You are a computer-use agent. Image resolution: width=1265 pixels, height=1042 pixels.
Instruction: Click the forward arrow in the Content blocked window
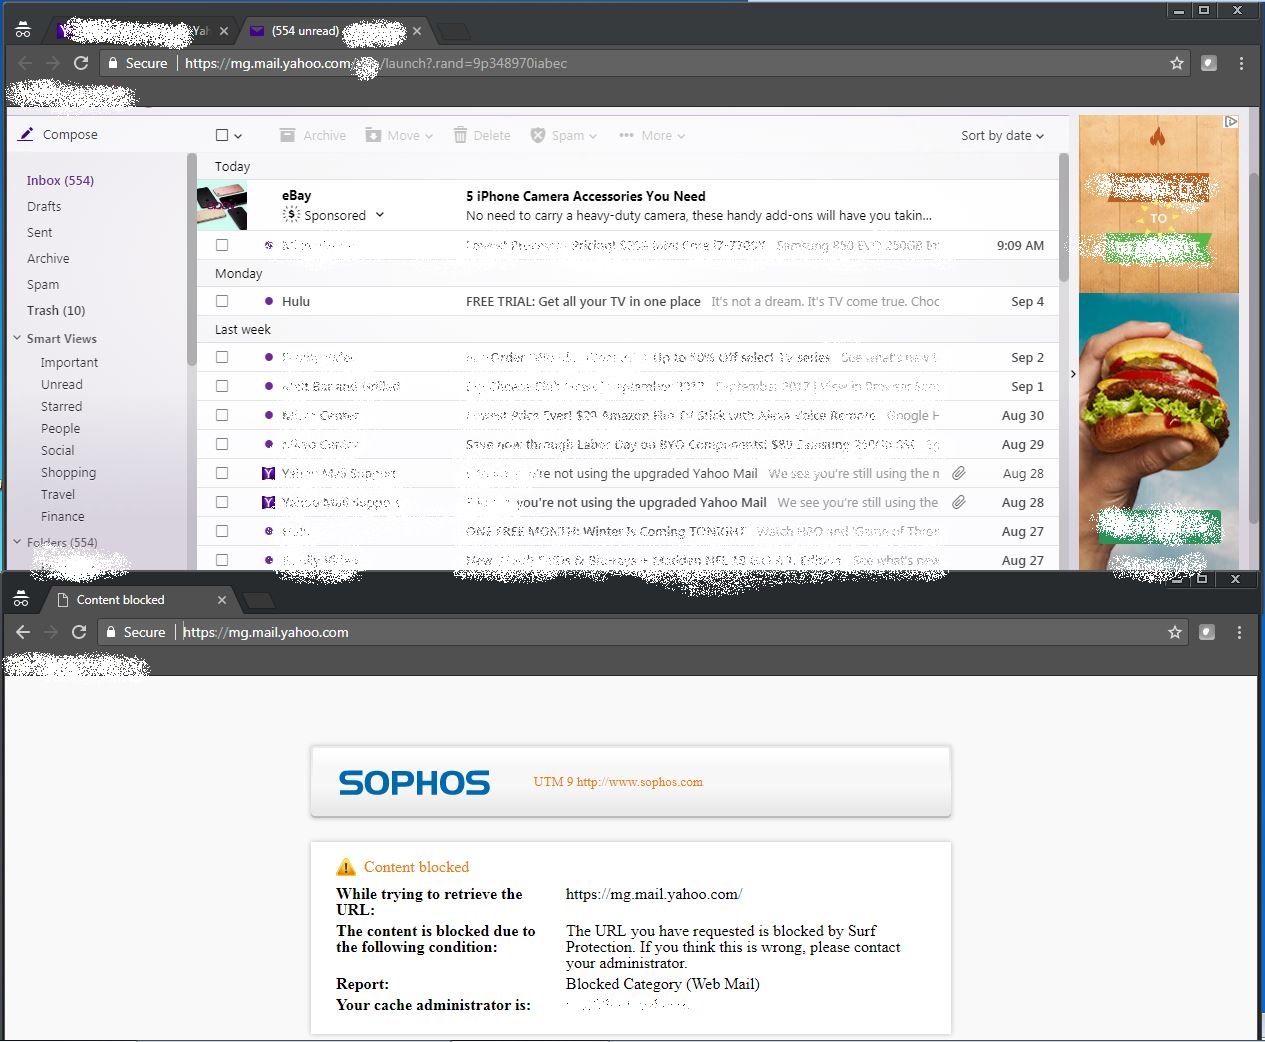coord(51,632)
